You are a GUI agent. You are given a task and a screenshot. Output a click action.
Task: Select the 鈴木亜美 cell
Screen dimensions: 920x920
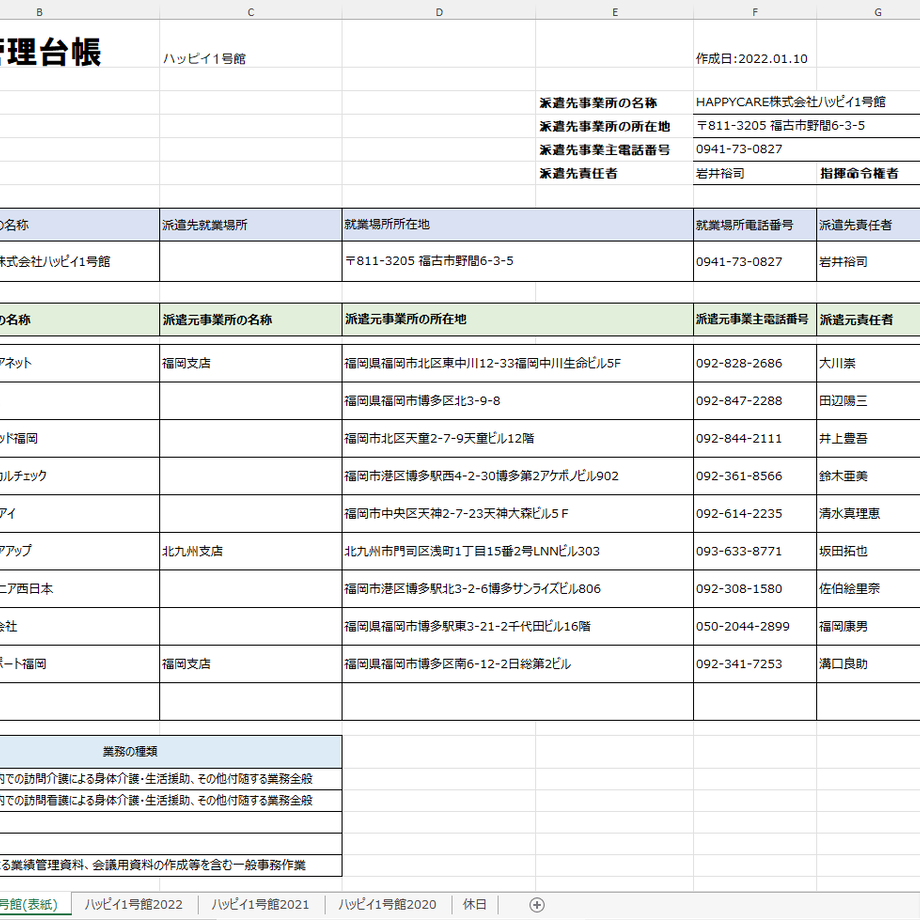(868, 476)
